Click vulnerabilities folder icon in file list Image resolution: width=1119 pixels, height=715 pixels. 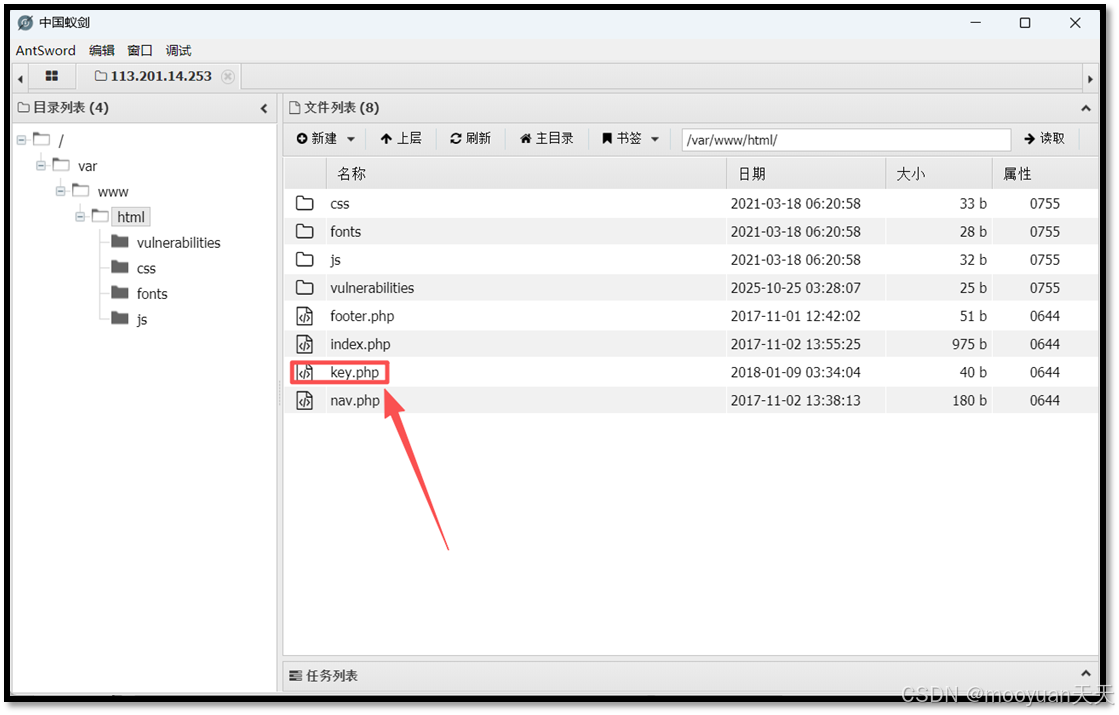pos(305,288)
